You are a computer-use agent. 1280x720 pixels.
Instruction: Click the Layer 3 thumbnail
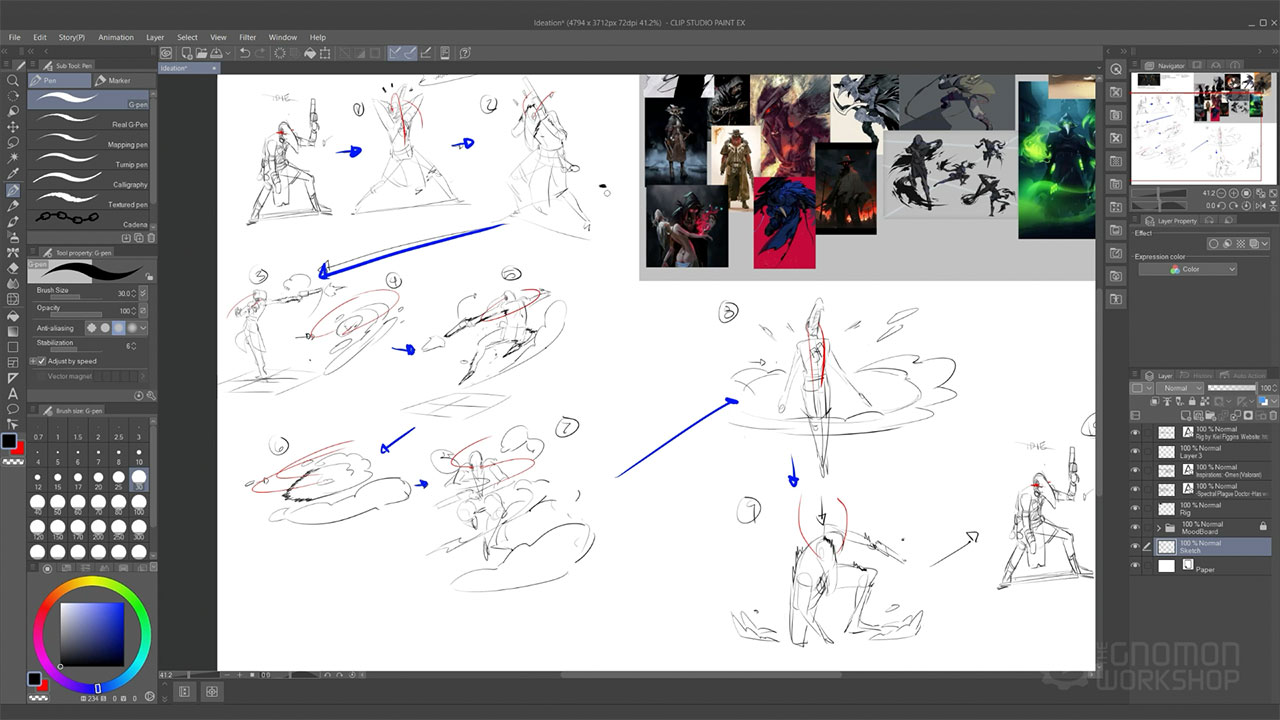pyautogui.click(x=1166, y=452)
